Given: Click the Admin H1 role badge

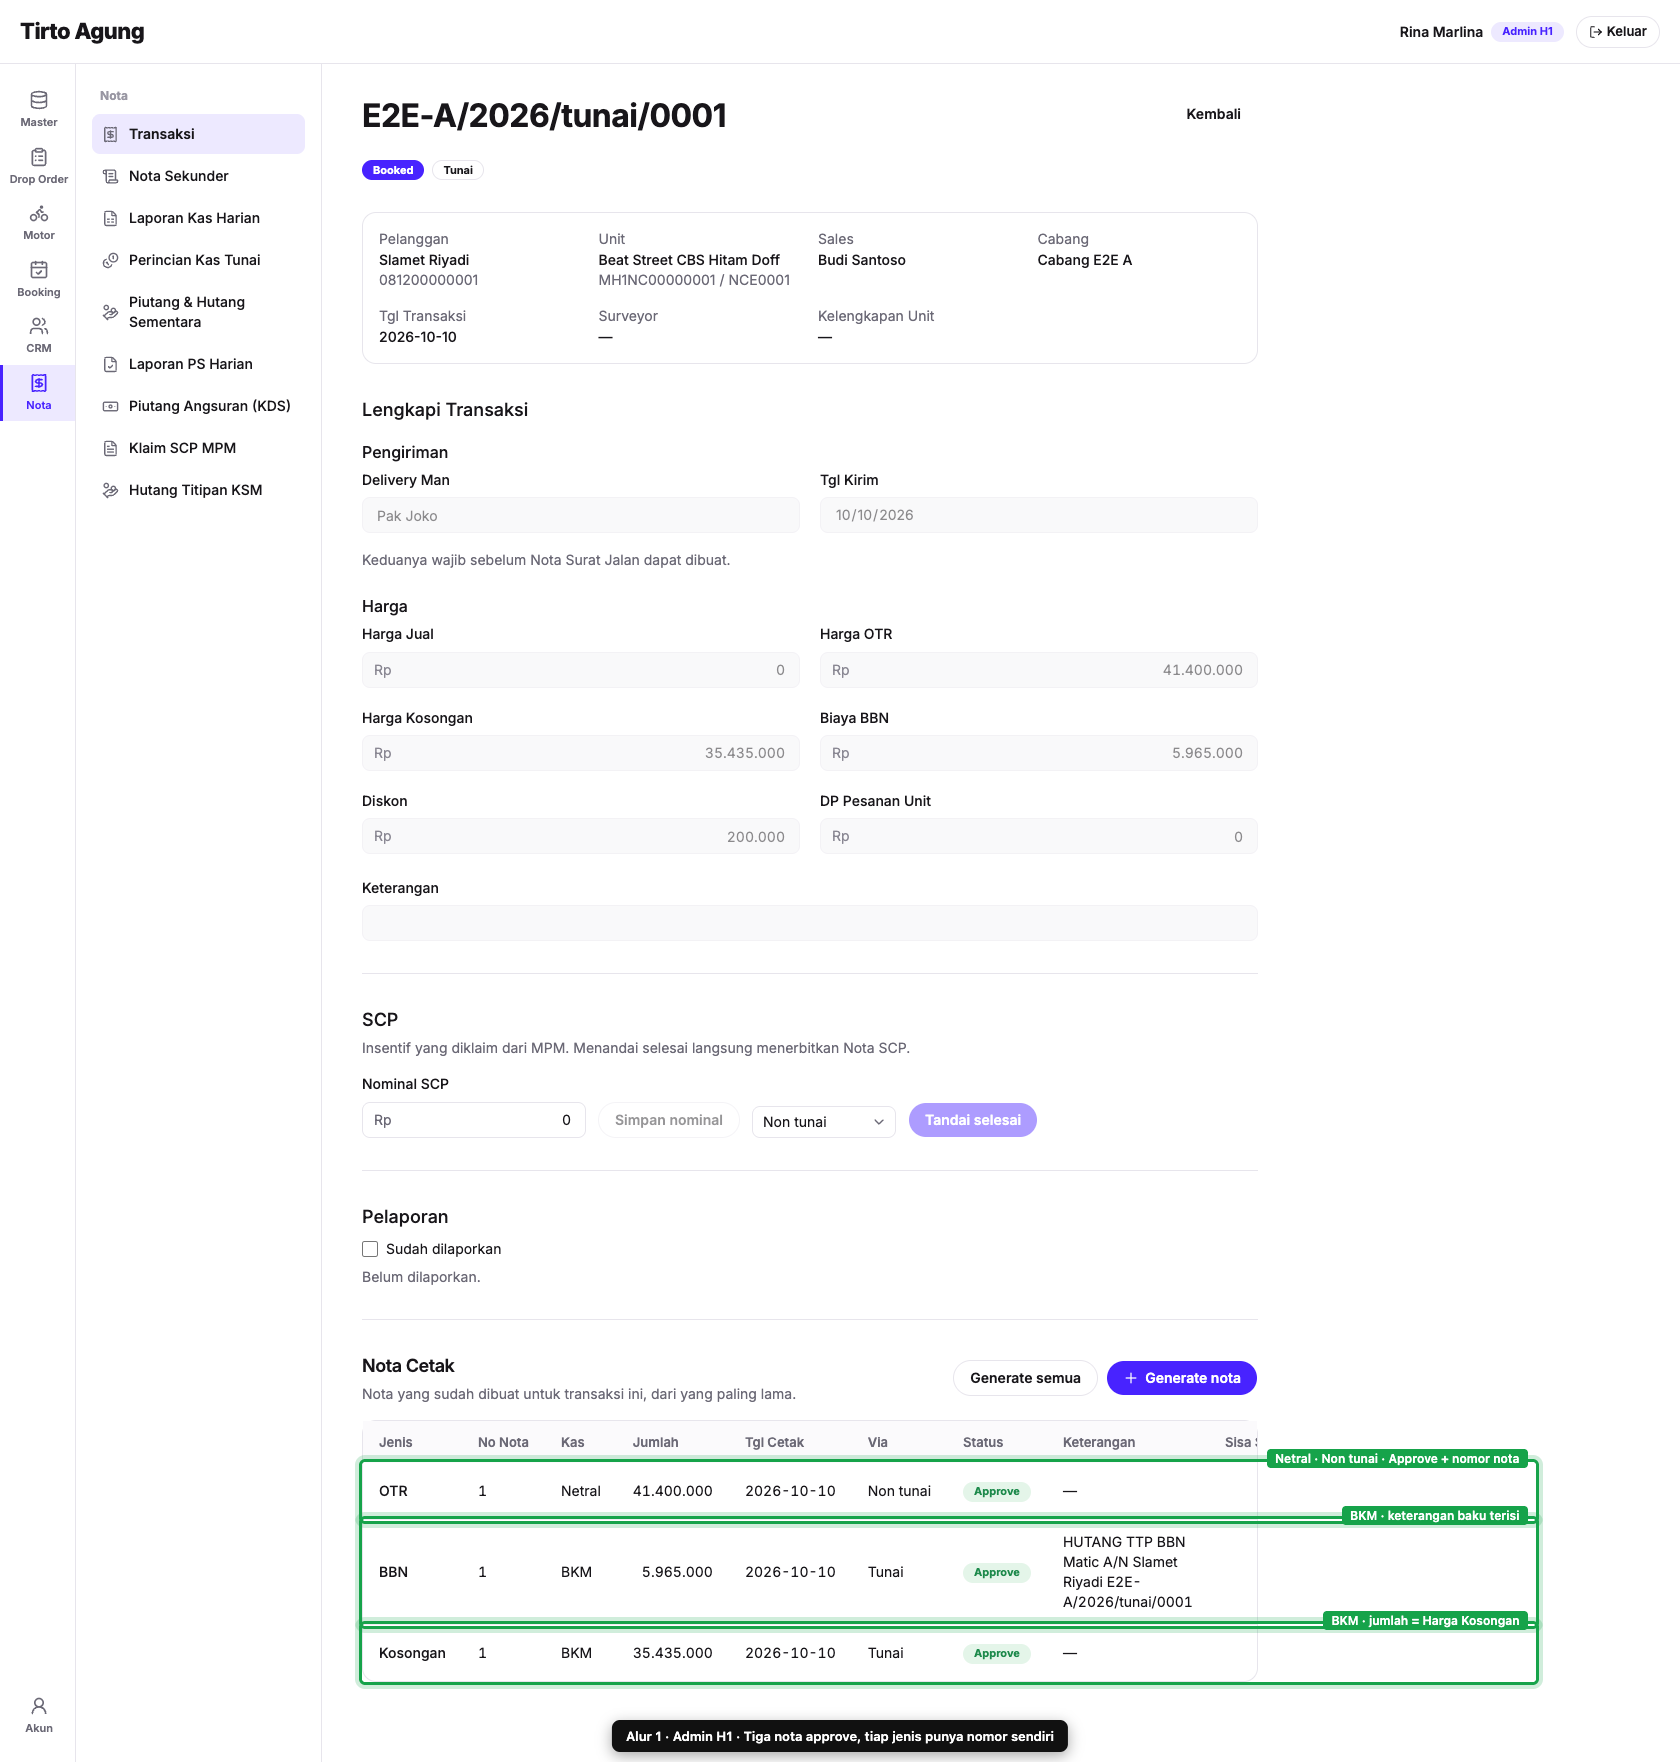Looking at the screenshot, I should (x=1527, y=31).
